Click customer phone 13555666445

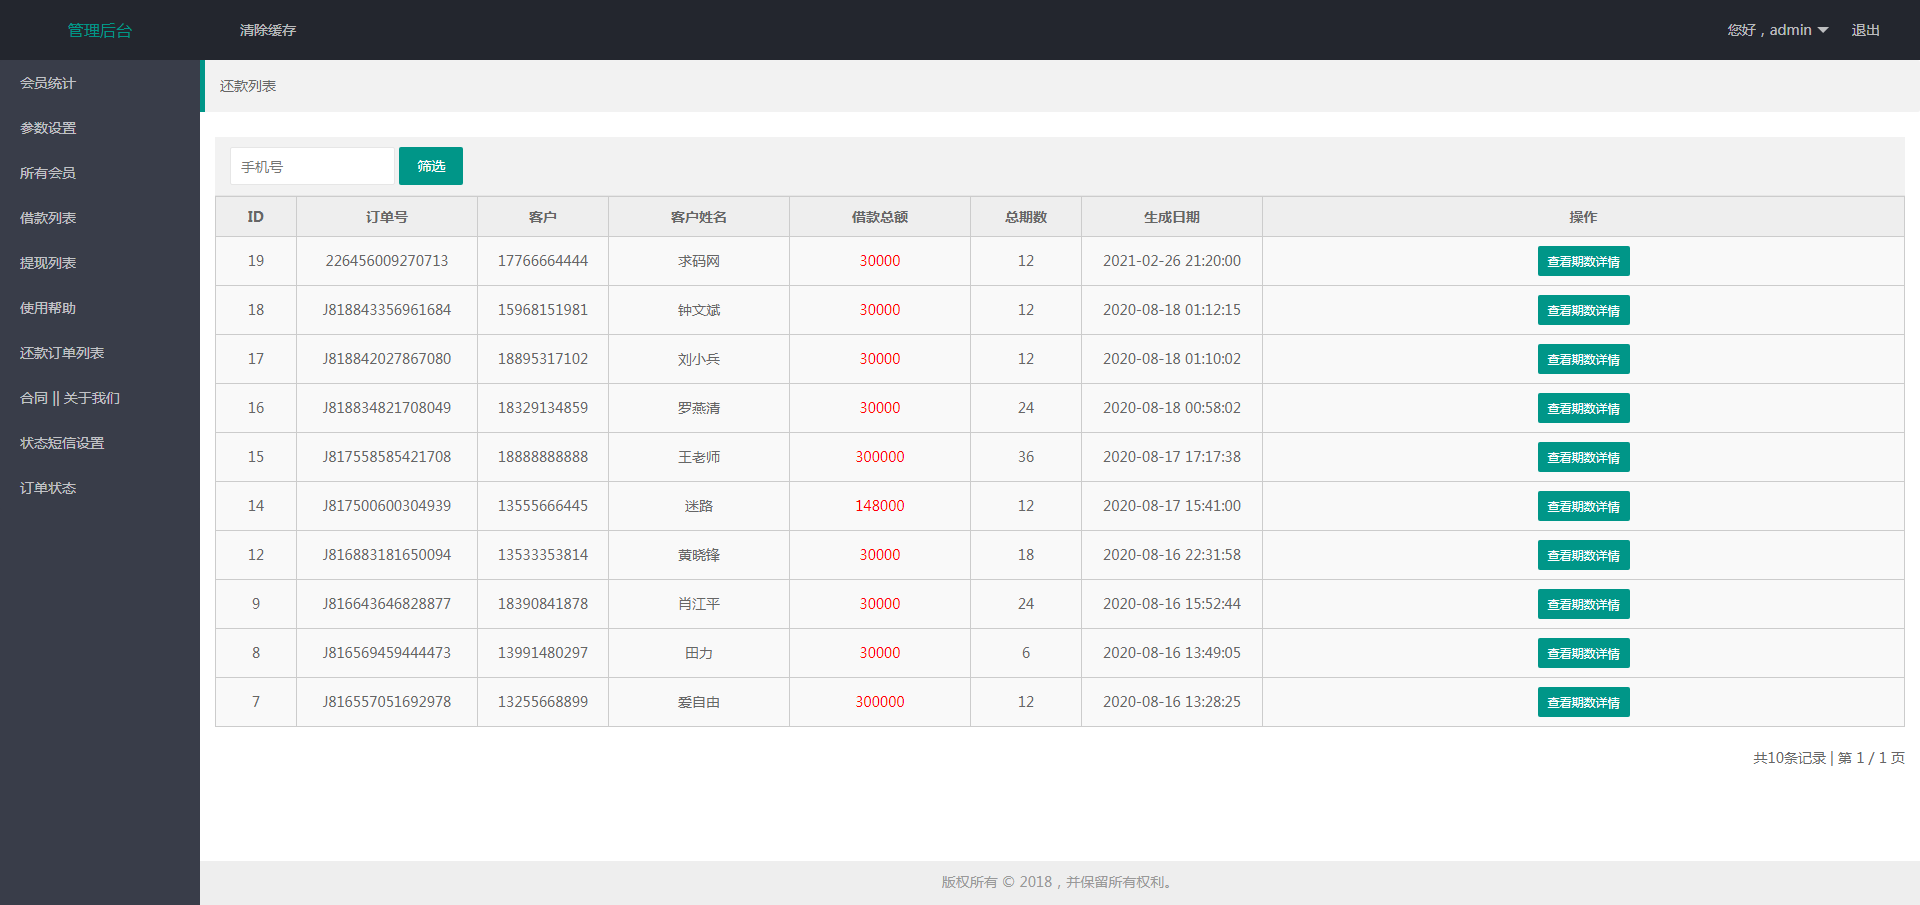point(543,506)
